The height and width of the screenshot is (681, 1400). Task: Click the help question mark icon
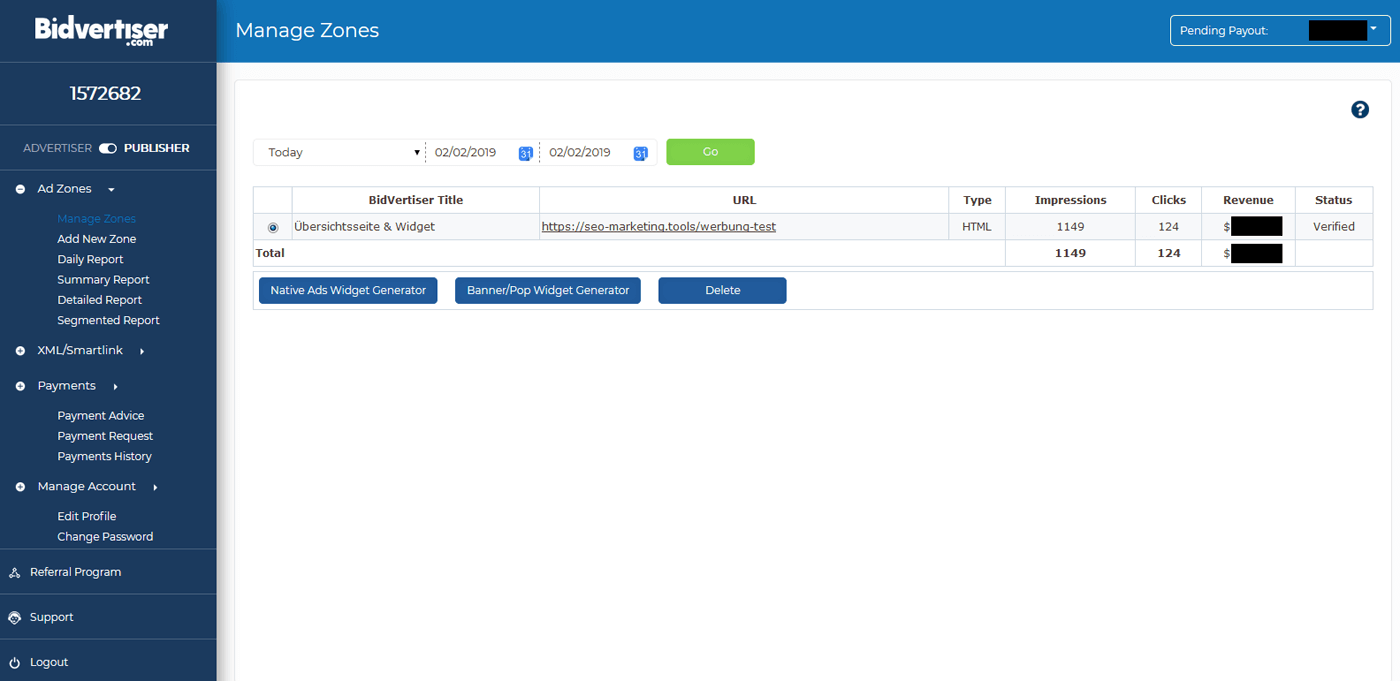pyautogui.click(x=1359, y=110)
